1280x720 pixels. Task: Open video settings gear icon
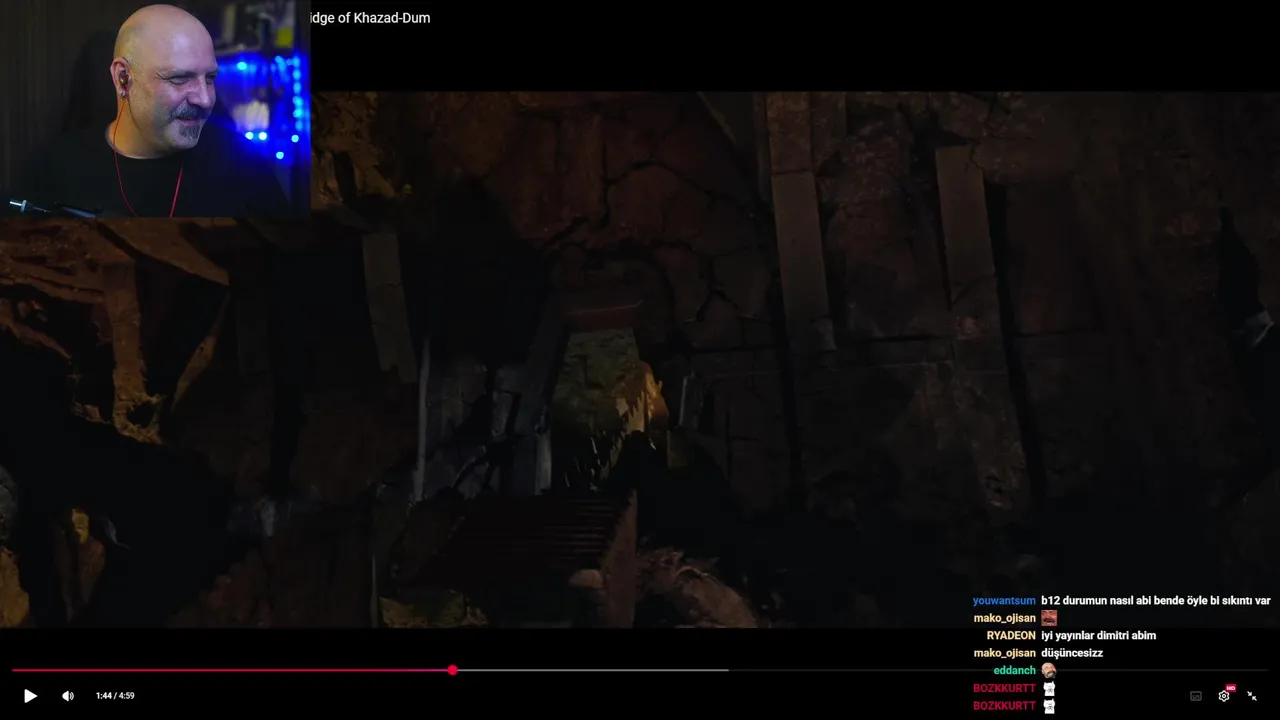(x=1224, y=696)
